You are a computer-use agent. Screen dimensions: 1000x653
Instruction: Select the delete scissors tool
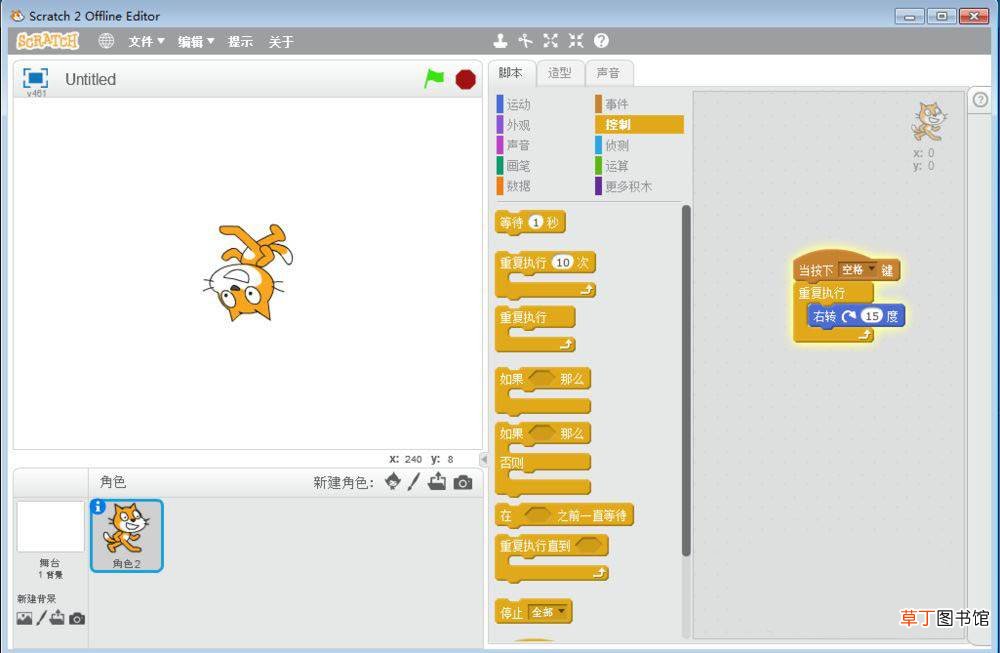pyautogui.click(x=526, y=41)
